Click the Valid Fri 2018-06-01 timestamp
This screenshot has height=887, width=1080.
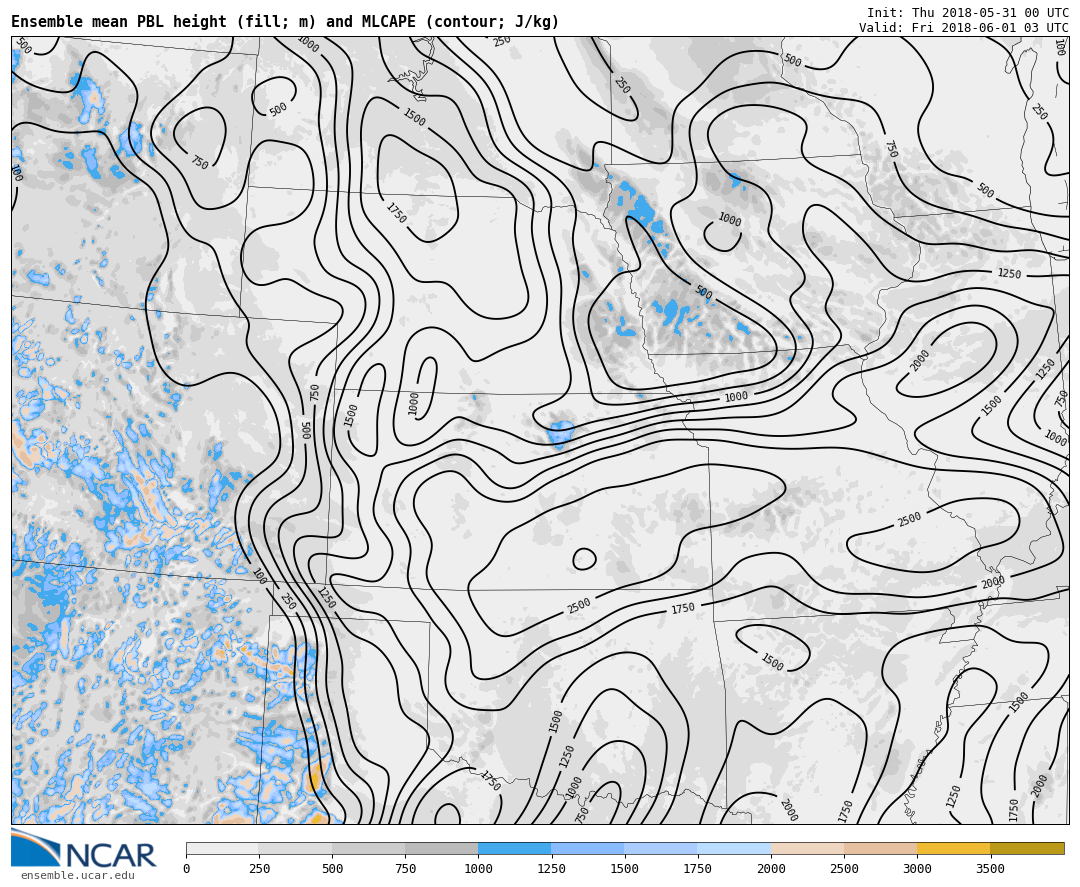pos(963,28)
